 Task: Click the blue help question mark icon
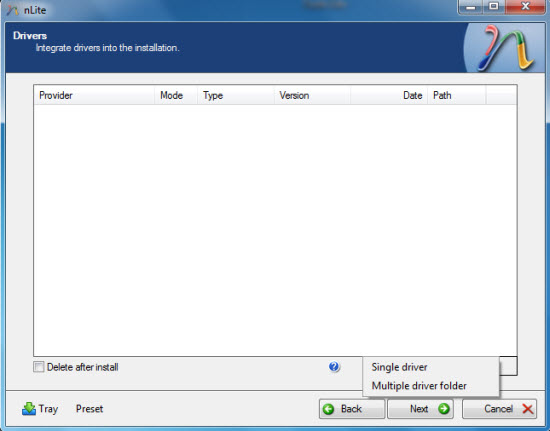[334, 367]
